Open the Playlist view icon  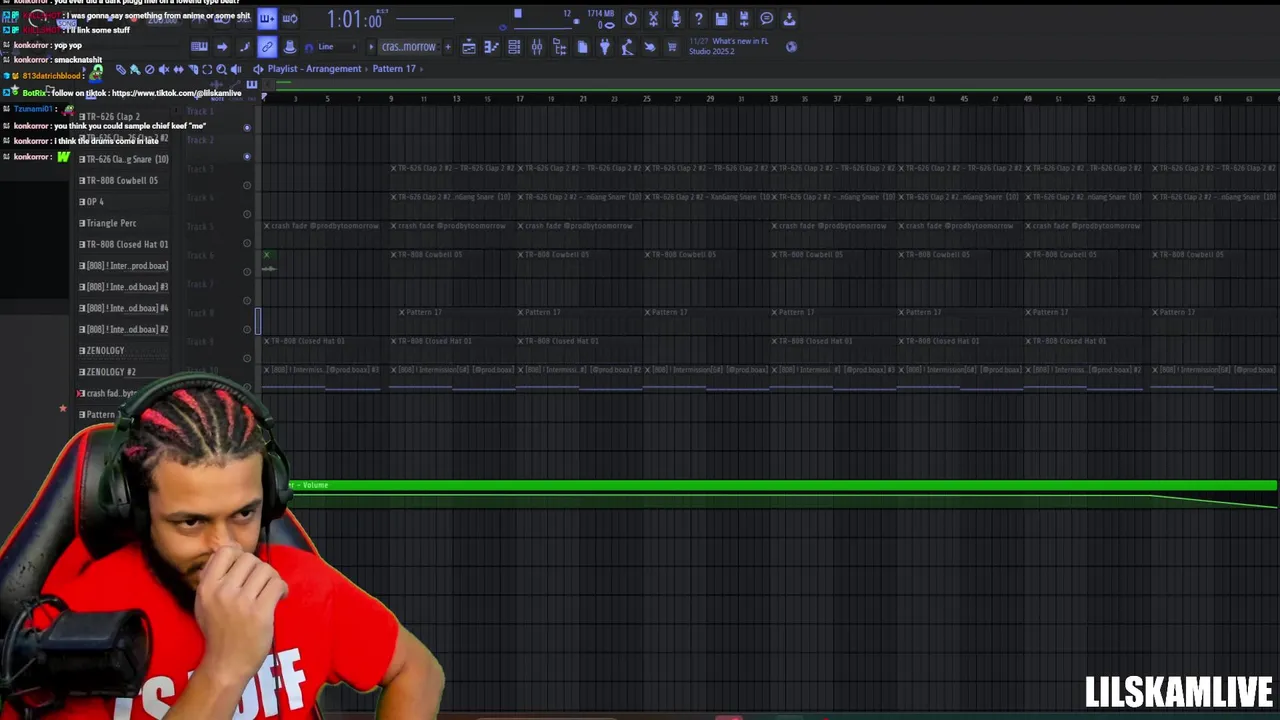[x=469, y=47]
